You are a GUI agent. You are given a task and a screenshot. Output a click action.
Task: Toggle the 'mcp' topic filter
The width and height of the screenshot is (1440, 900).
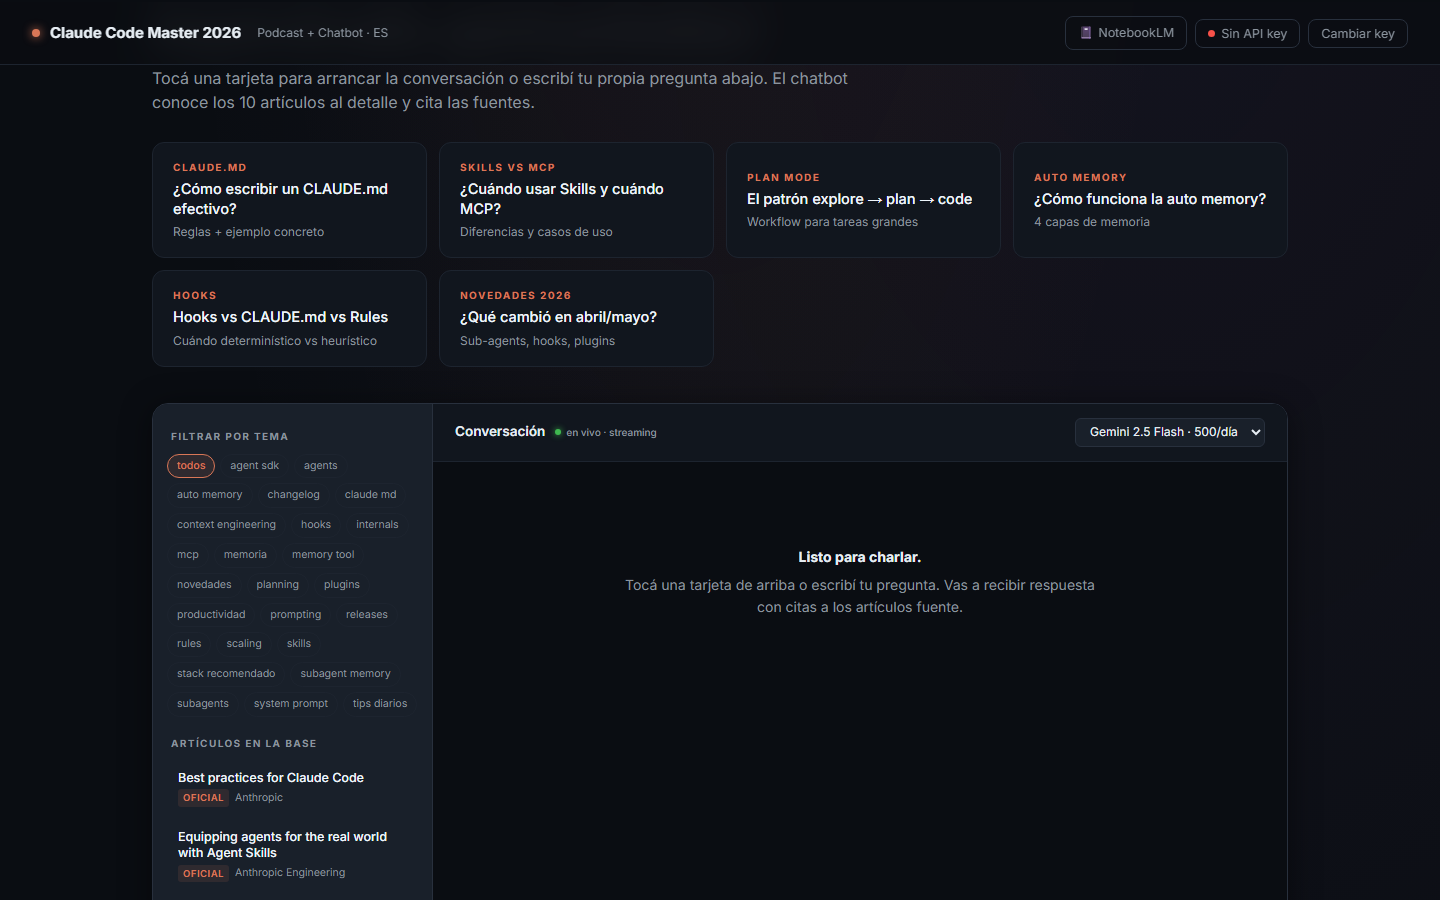[188, 555]
